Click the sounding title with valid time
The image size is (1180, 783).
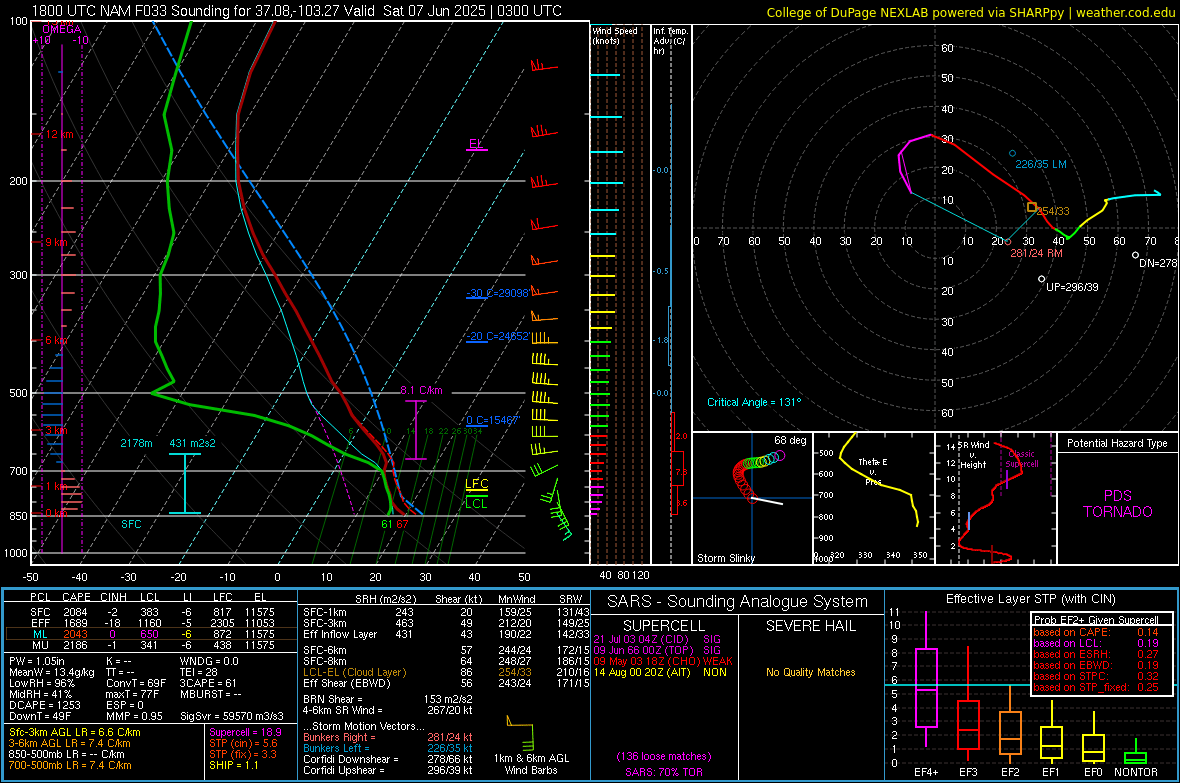coord(297,11)
